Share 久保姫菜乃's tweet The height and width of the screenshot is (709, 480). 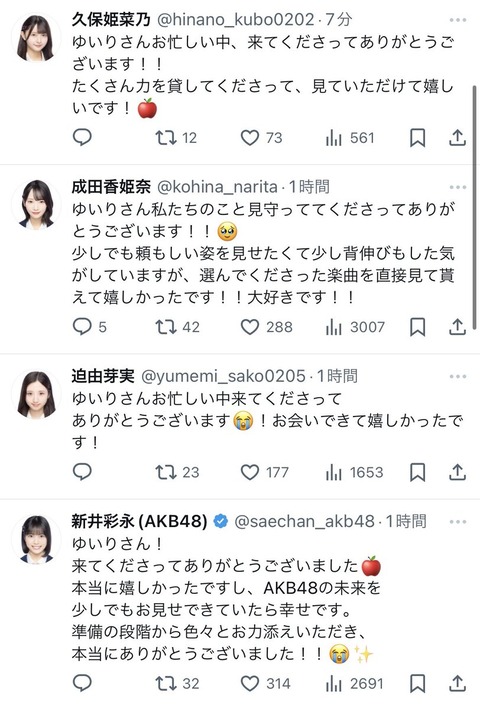[x=457, y=137]
